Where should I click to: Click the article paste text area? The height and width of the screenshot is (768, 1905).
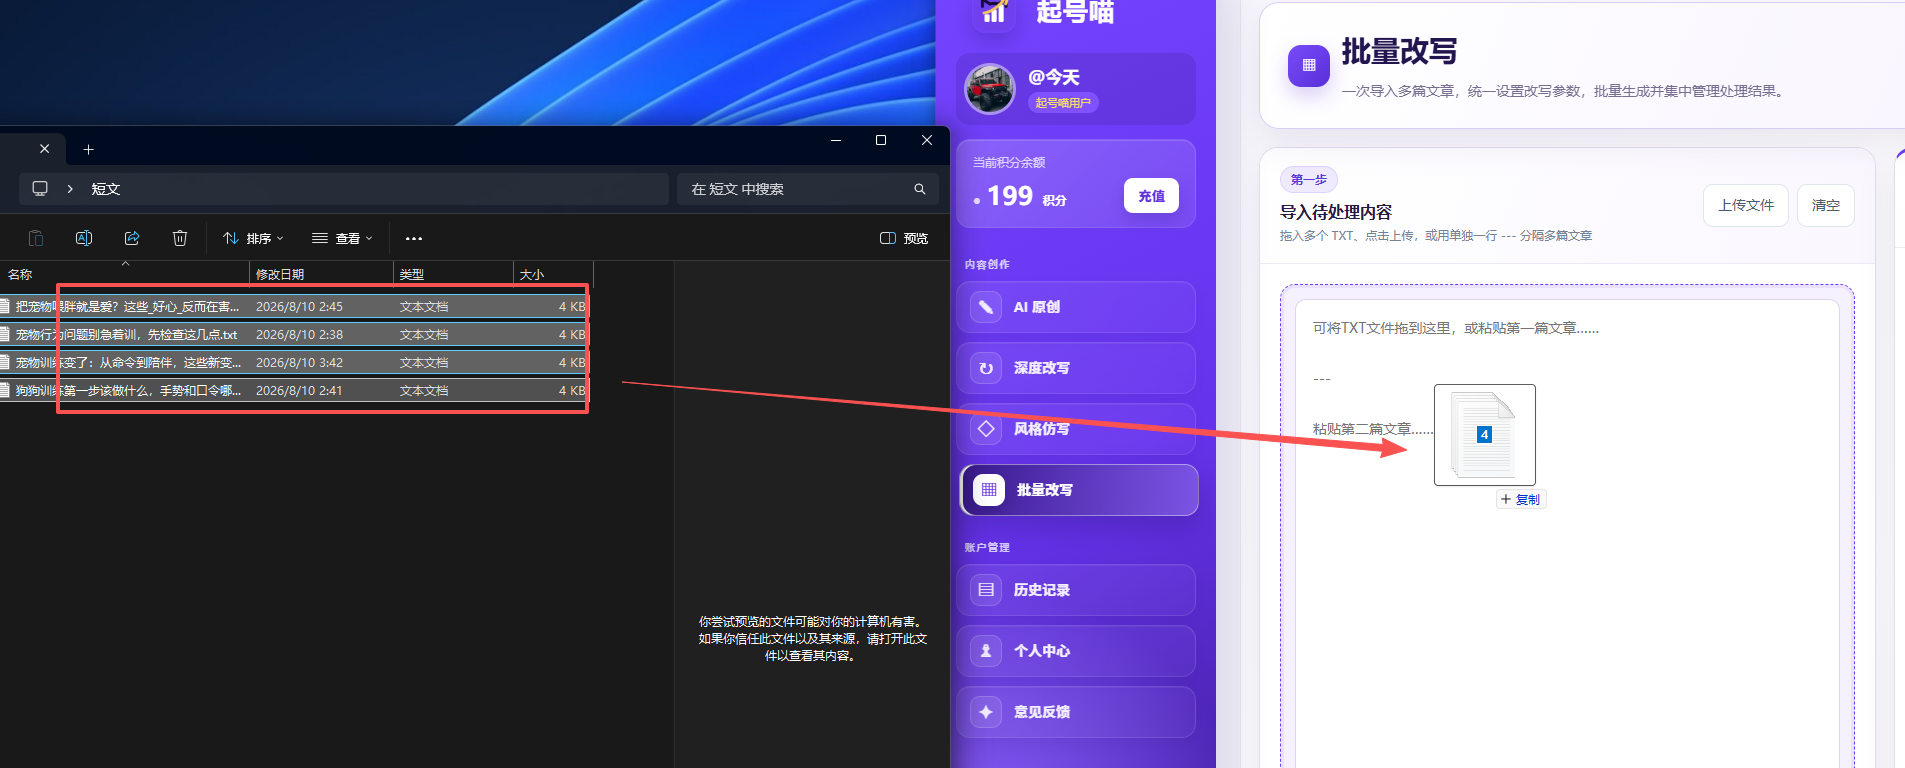[1567, 534]
